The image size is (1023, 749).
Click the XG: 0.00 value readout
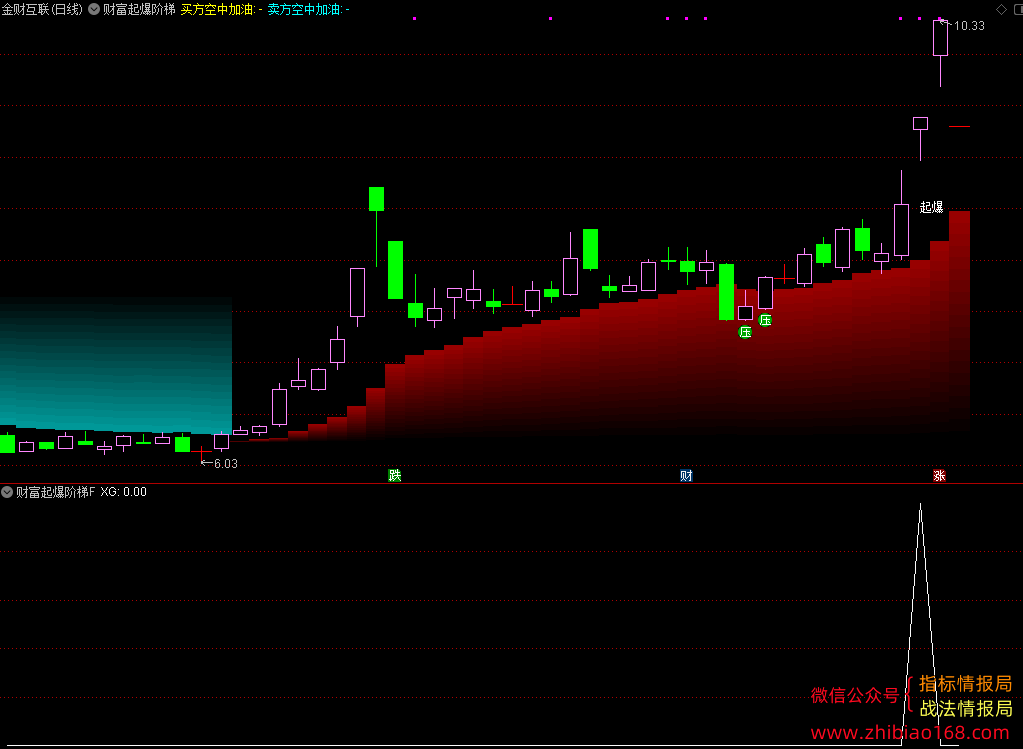point(123,492)
